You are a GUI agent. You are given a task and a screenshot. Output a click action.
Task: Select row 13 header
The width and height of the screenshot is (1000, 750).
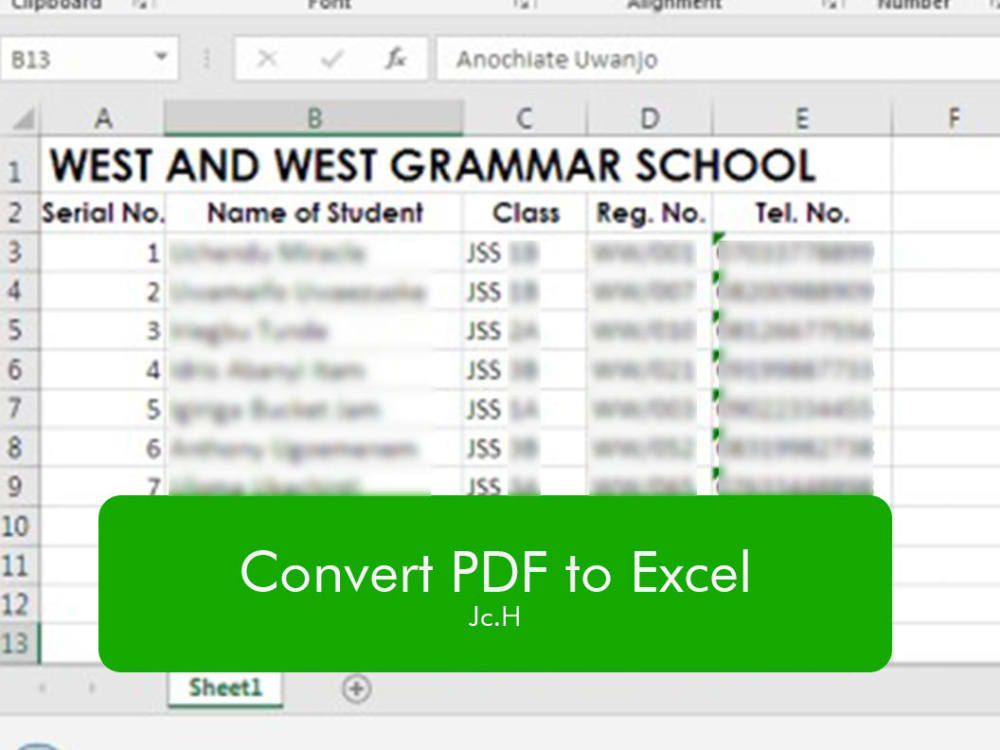pyautogui.click(x=19, y=643)
